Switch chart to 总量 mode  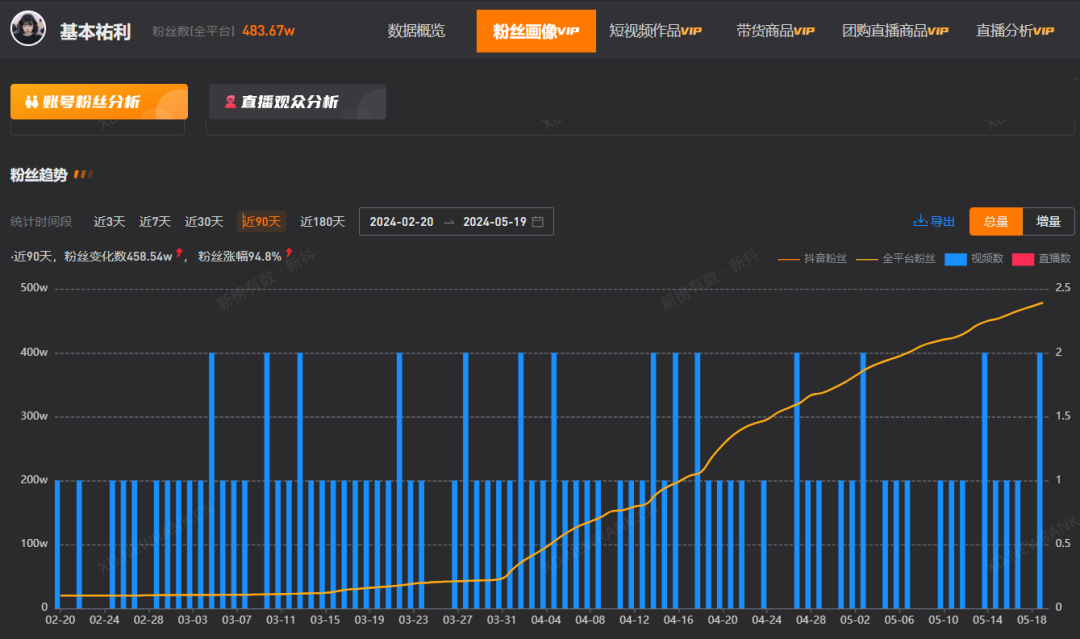[x=995, y=222]
